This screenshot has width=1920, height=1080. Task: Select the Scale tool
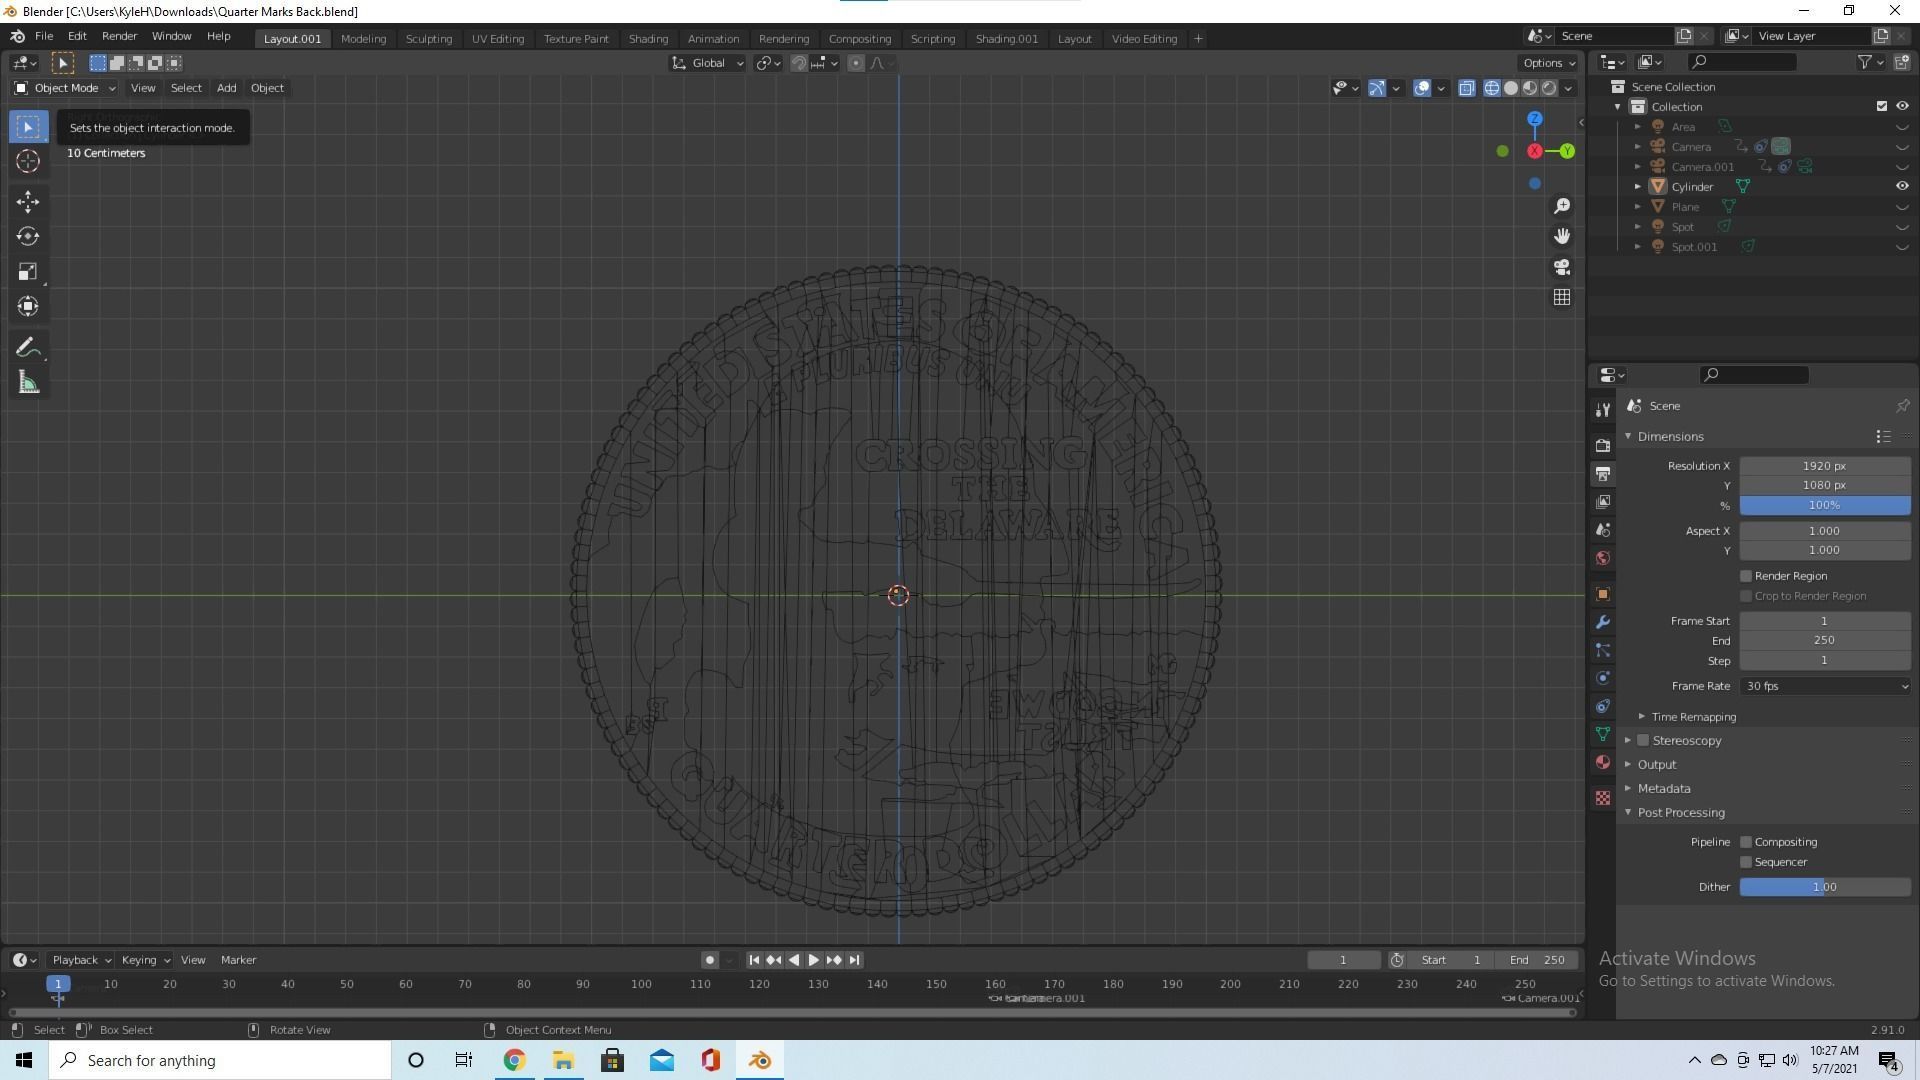coord(28,272)
